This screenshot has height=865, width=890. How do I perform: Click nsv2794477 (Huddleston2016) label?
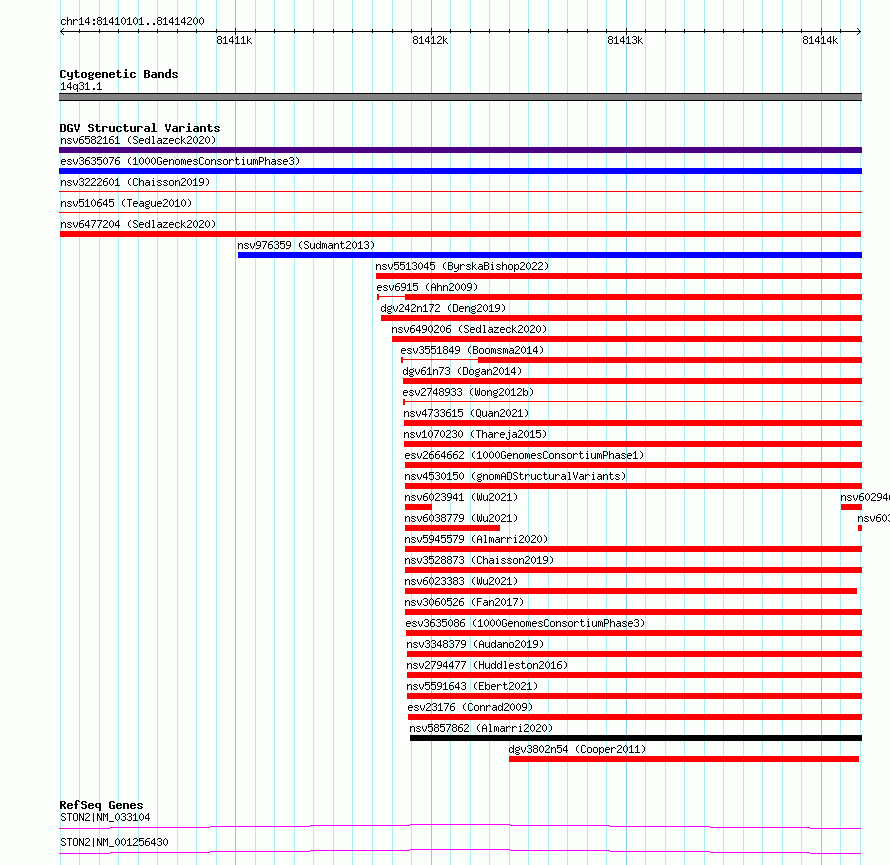click(487, 665)
